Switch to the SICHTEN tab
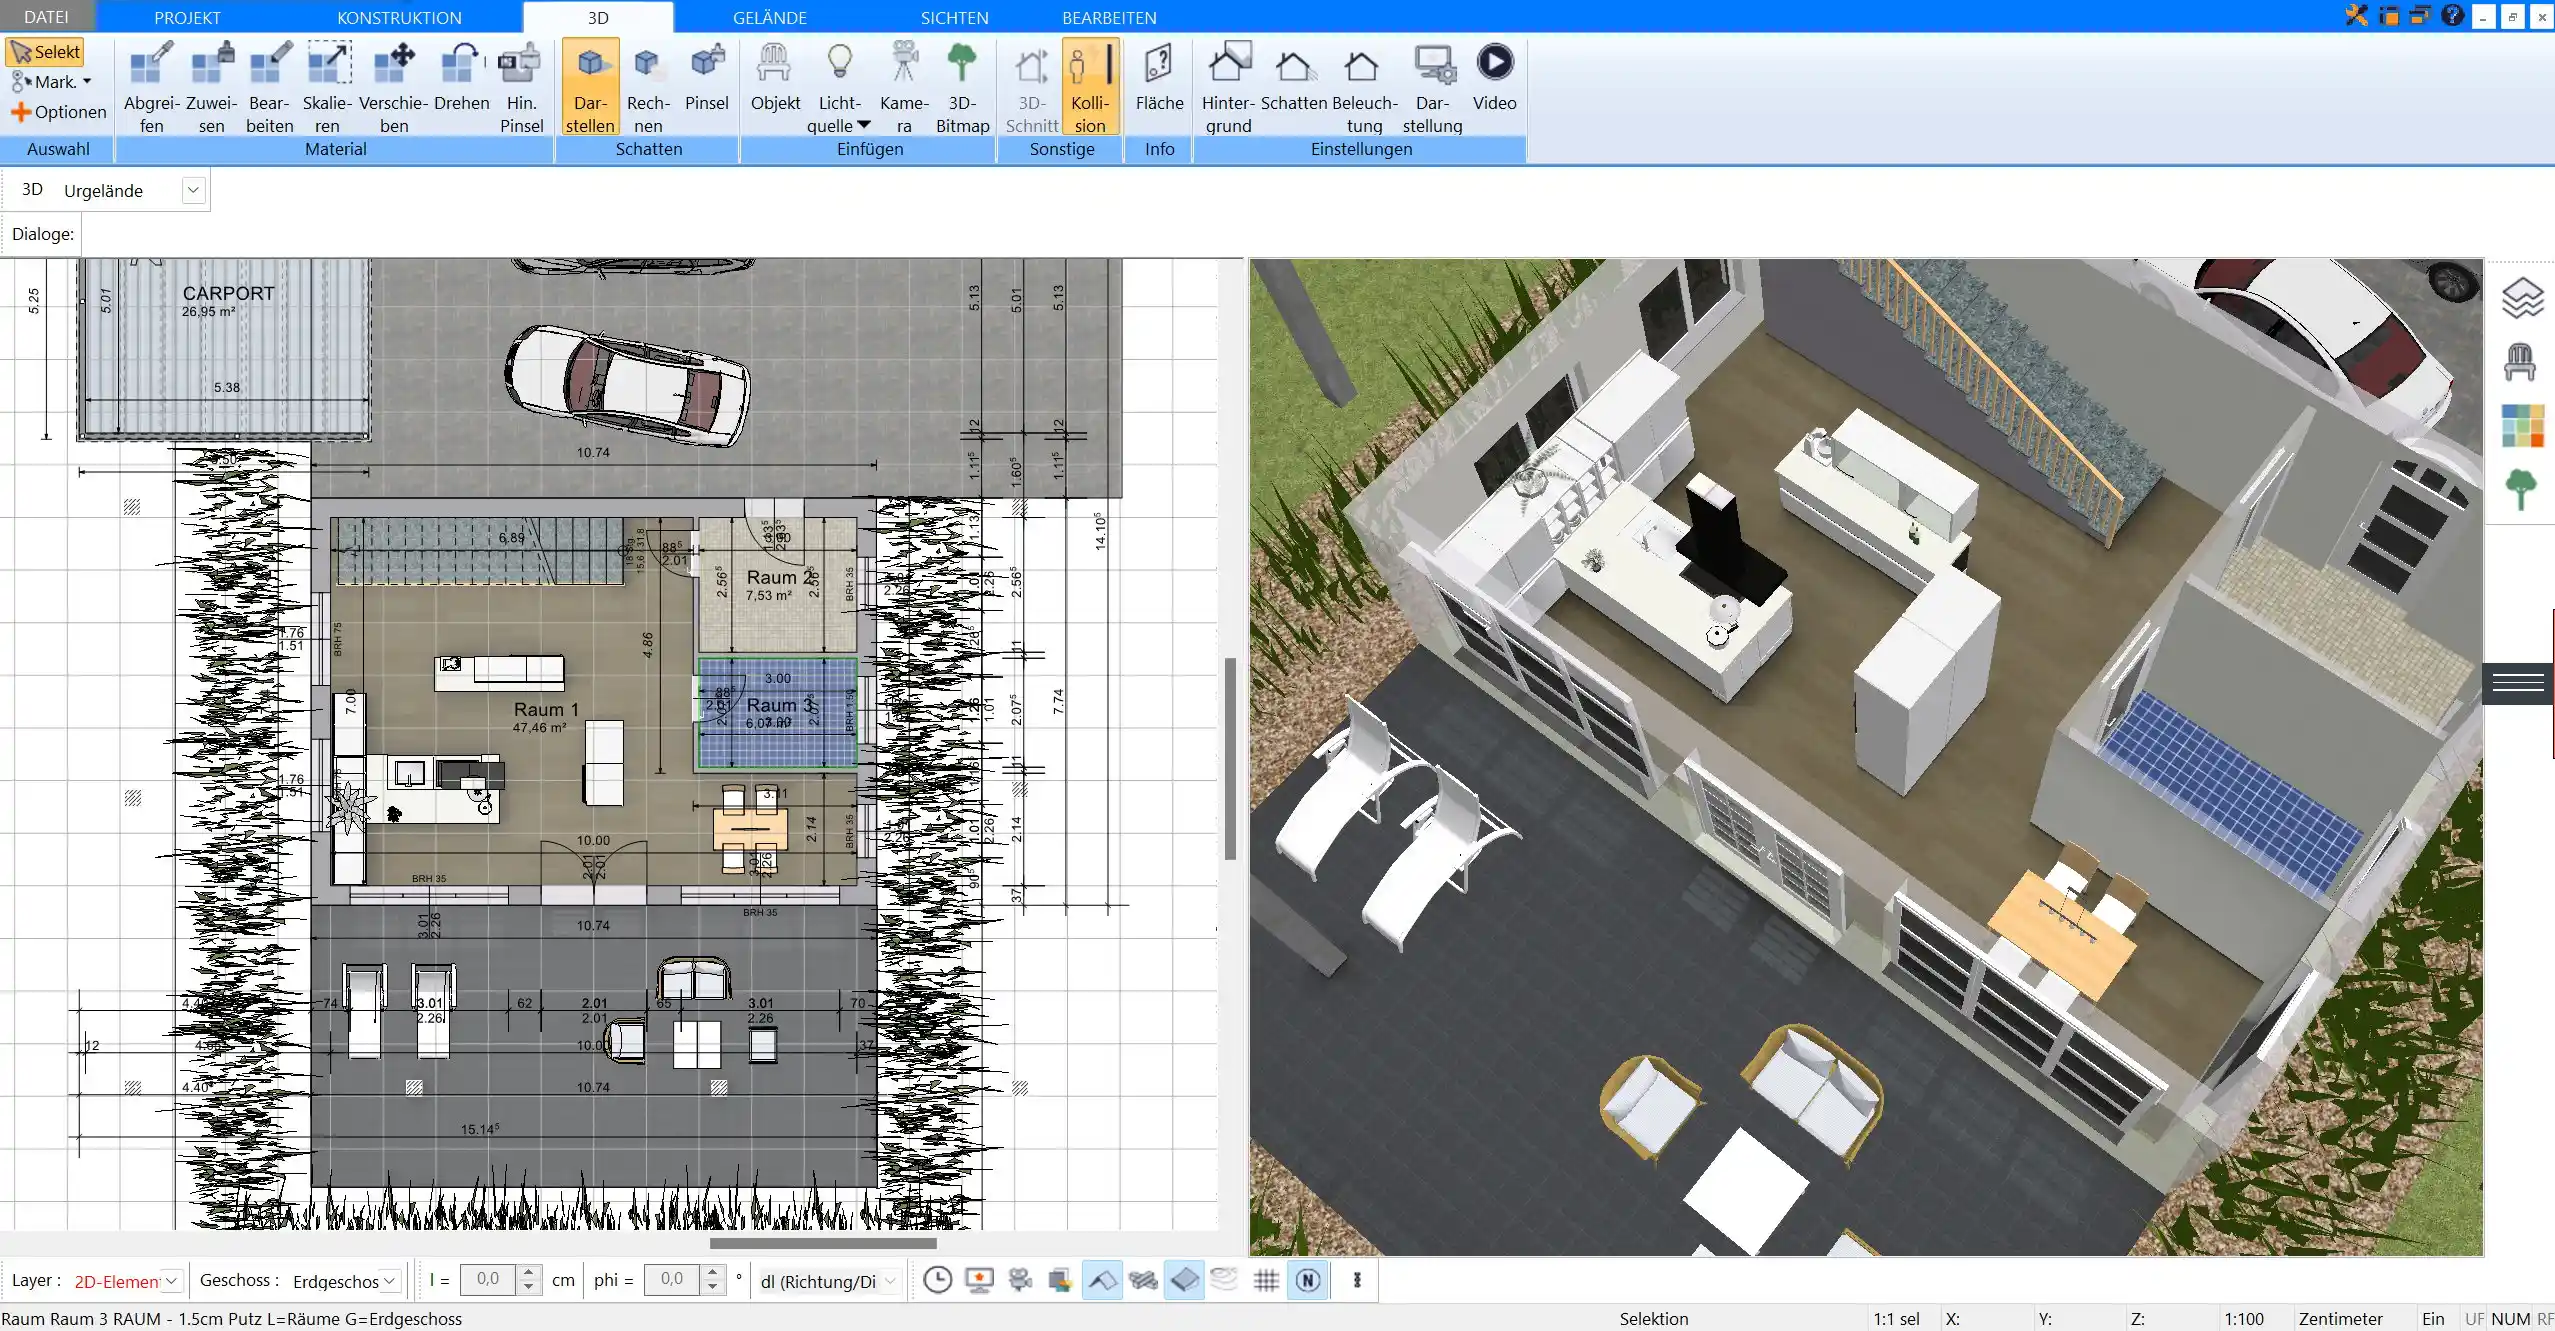The image size is (2555, 1331). [954, 17]
